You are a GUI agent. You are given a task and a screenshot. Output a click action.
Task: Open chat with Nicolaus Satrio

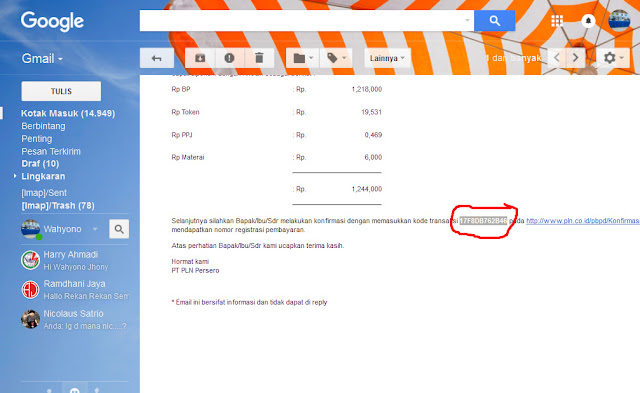[75, 320]
